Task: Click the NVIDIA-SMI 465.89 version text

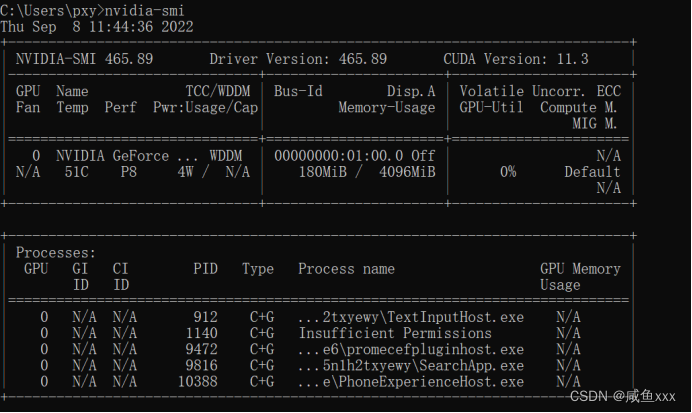Action: [84, 59]
